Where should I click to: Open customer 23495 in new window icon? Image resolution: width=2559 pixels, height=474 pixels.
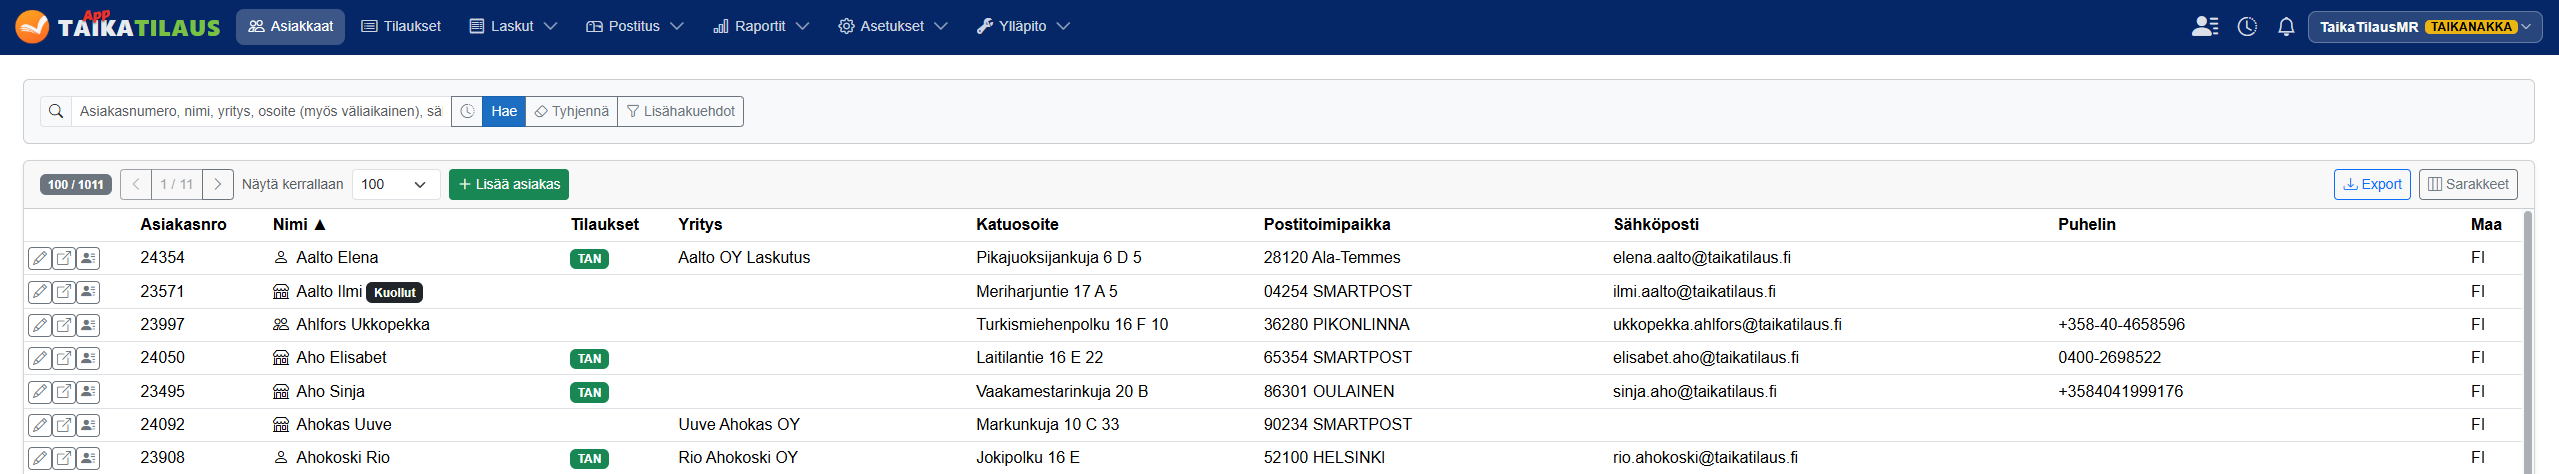64,392
